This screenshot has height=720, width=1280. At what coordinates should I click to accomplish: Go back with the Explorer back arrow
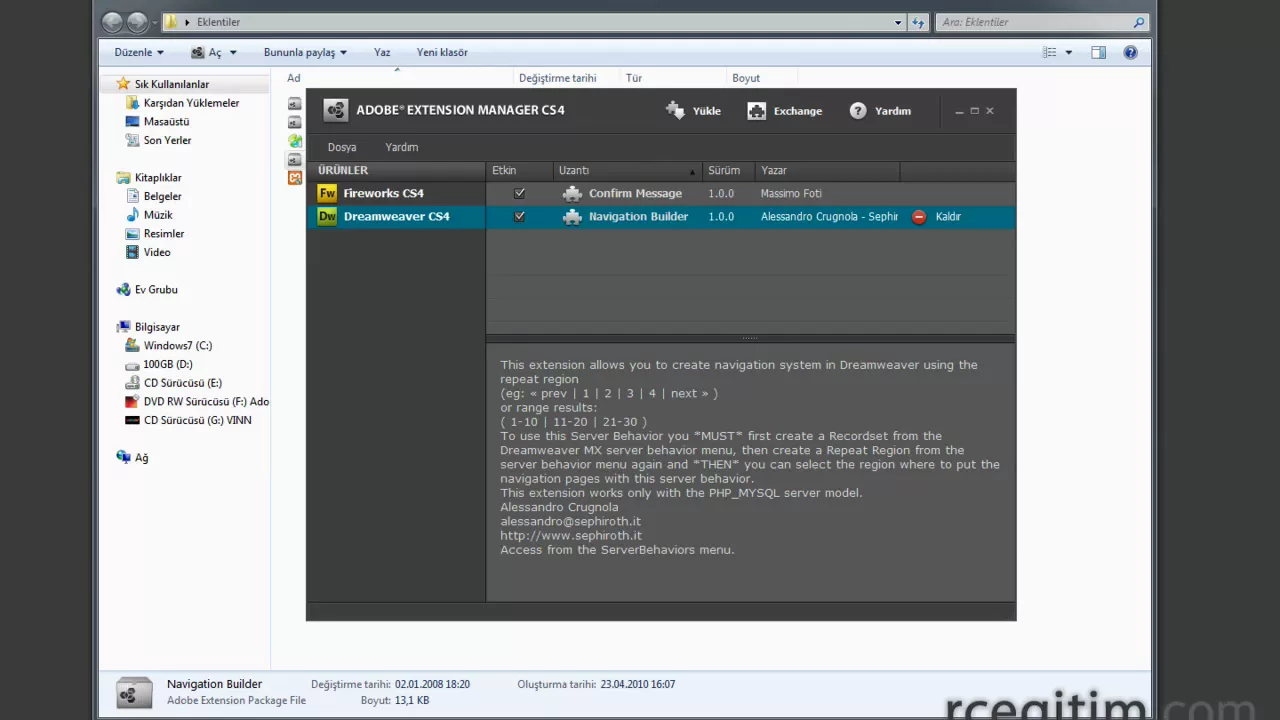(113, 22)
